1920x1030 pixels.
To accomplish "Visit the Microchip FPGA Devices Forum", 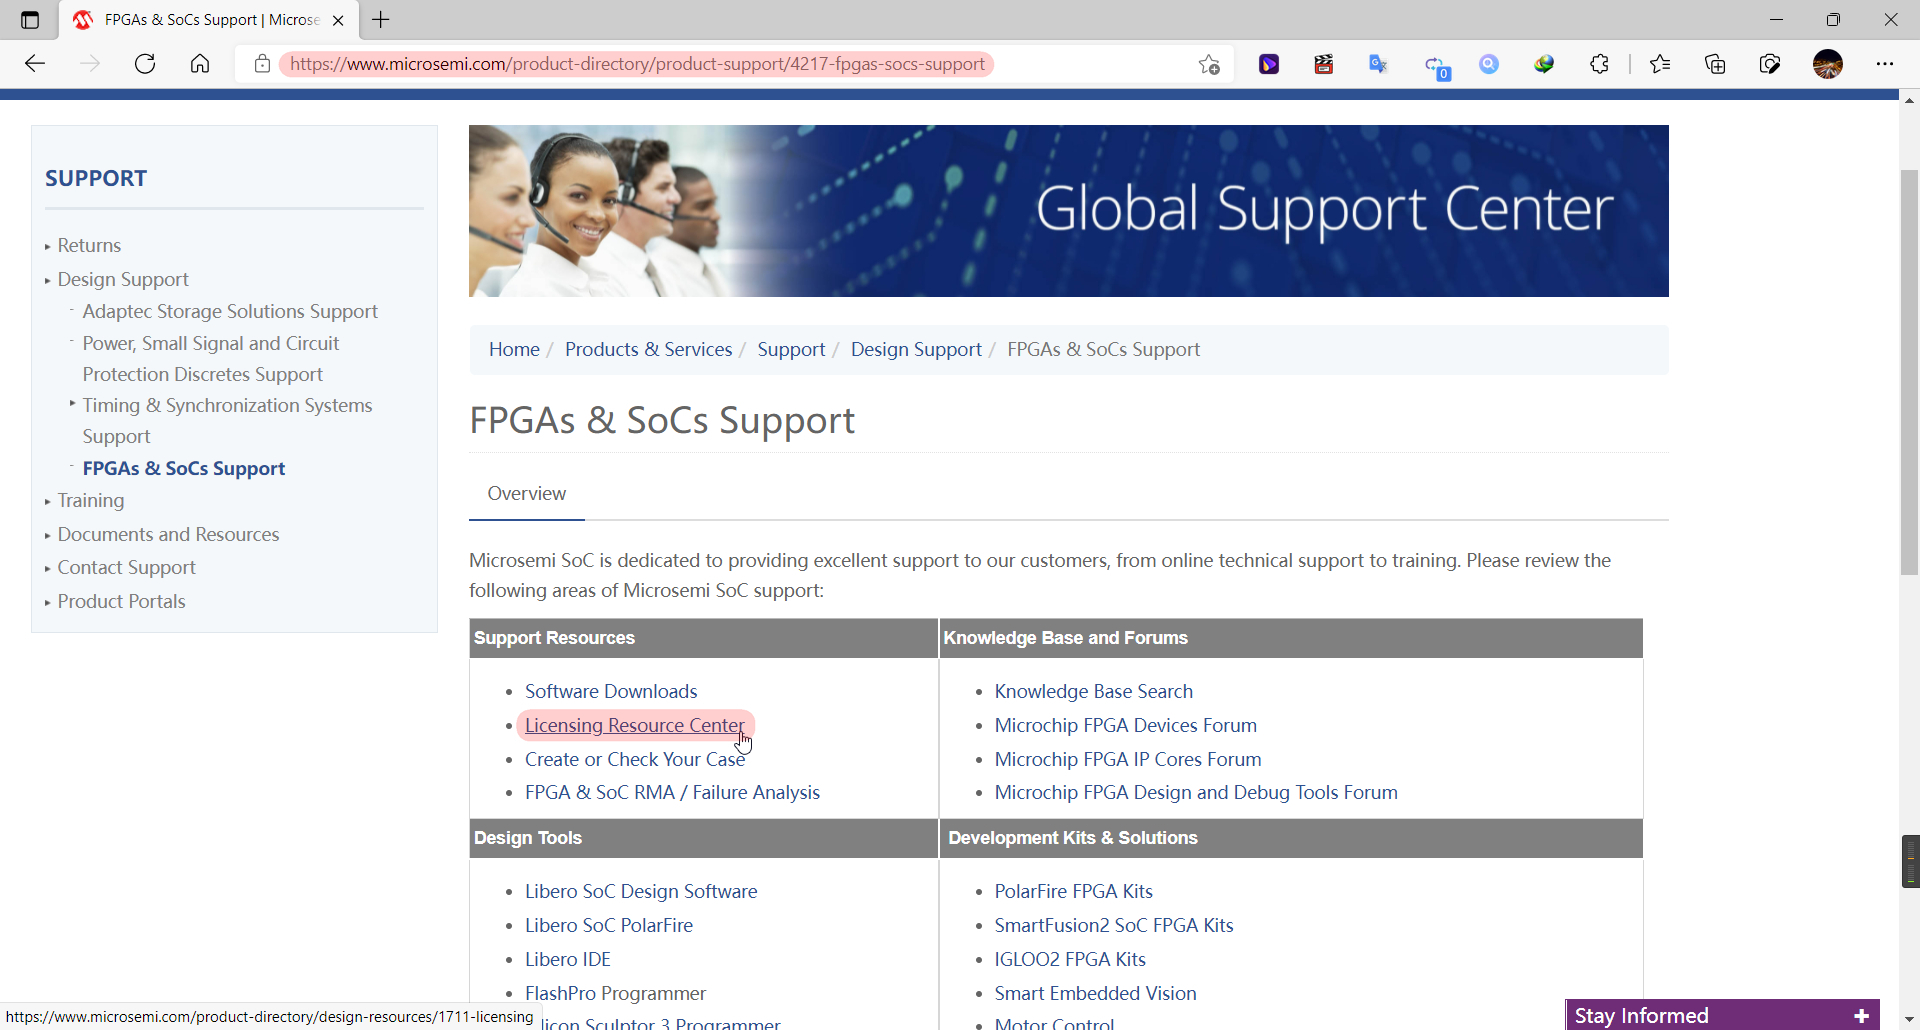I will click(x=1125, y=725).
